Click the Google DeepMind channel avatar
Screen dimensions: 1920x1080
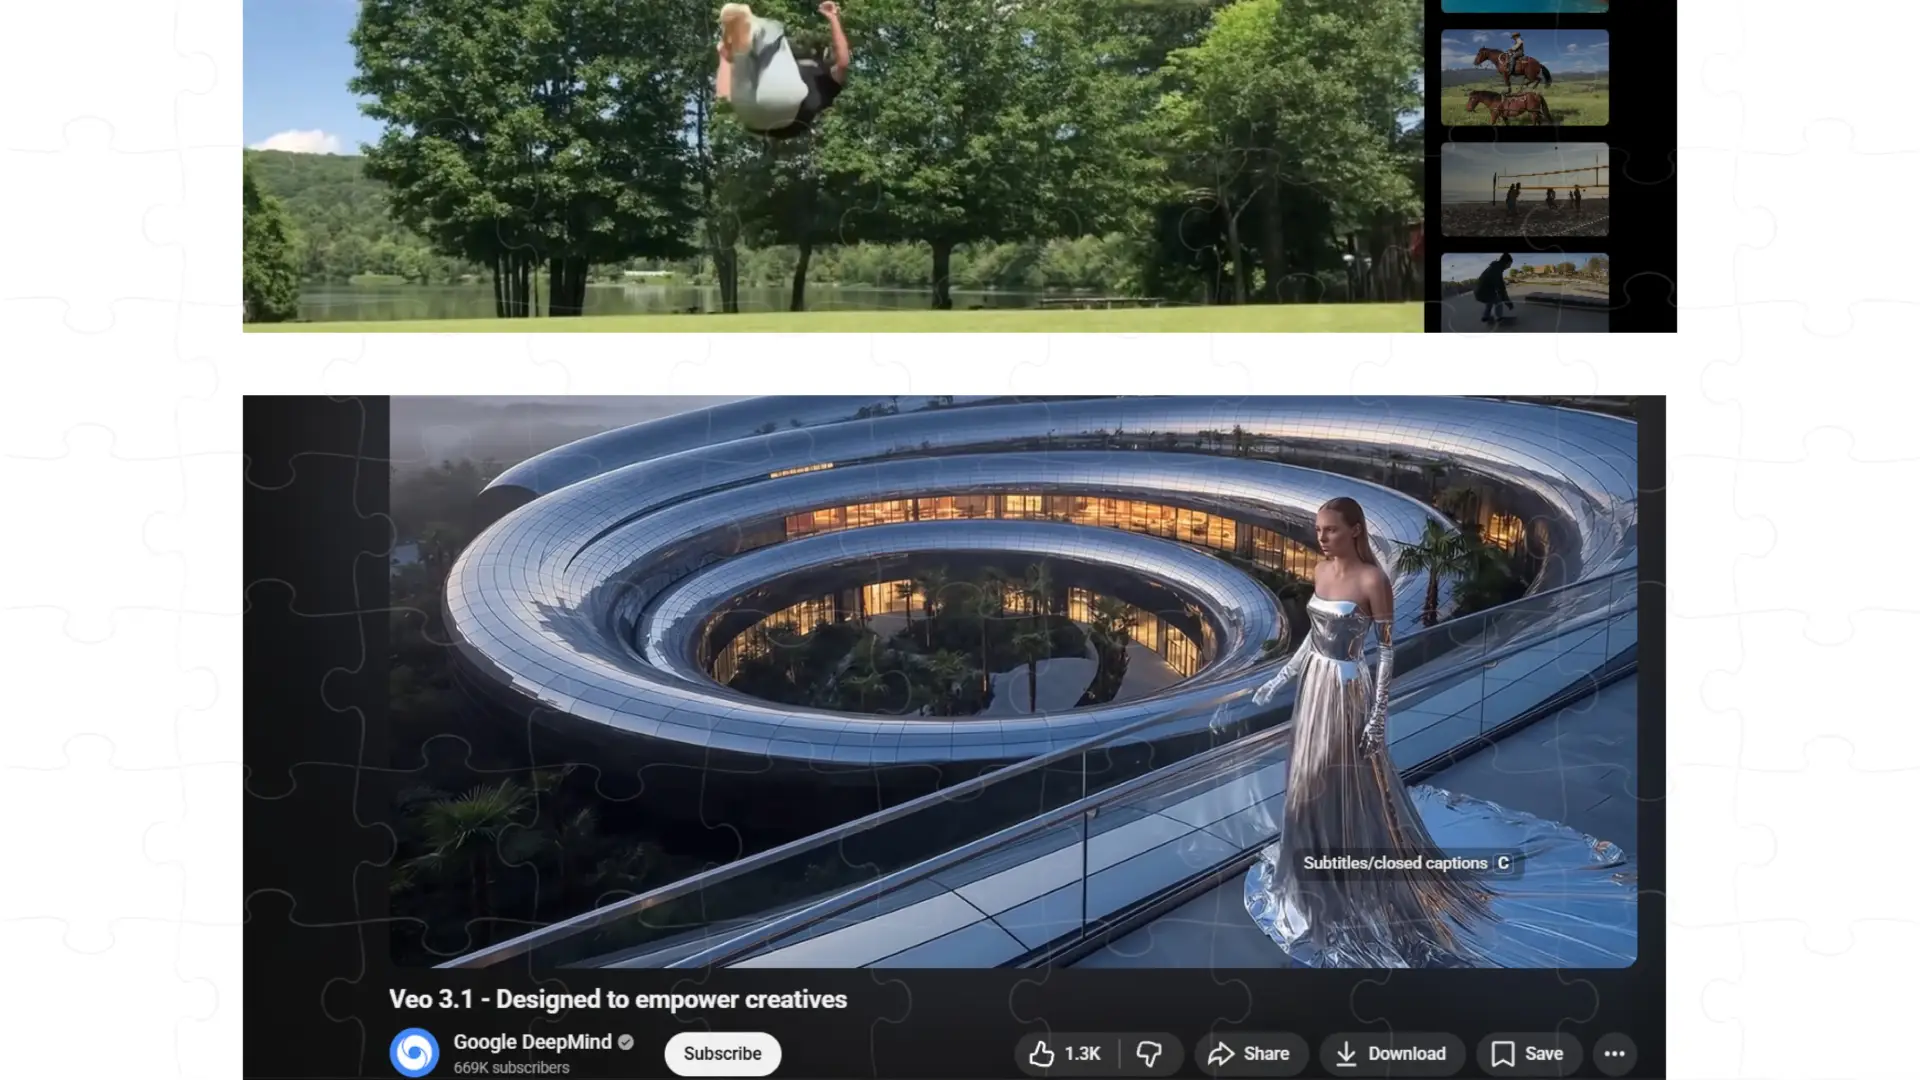[414, 1052]
